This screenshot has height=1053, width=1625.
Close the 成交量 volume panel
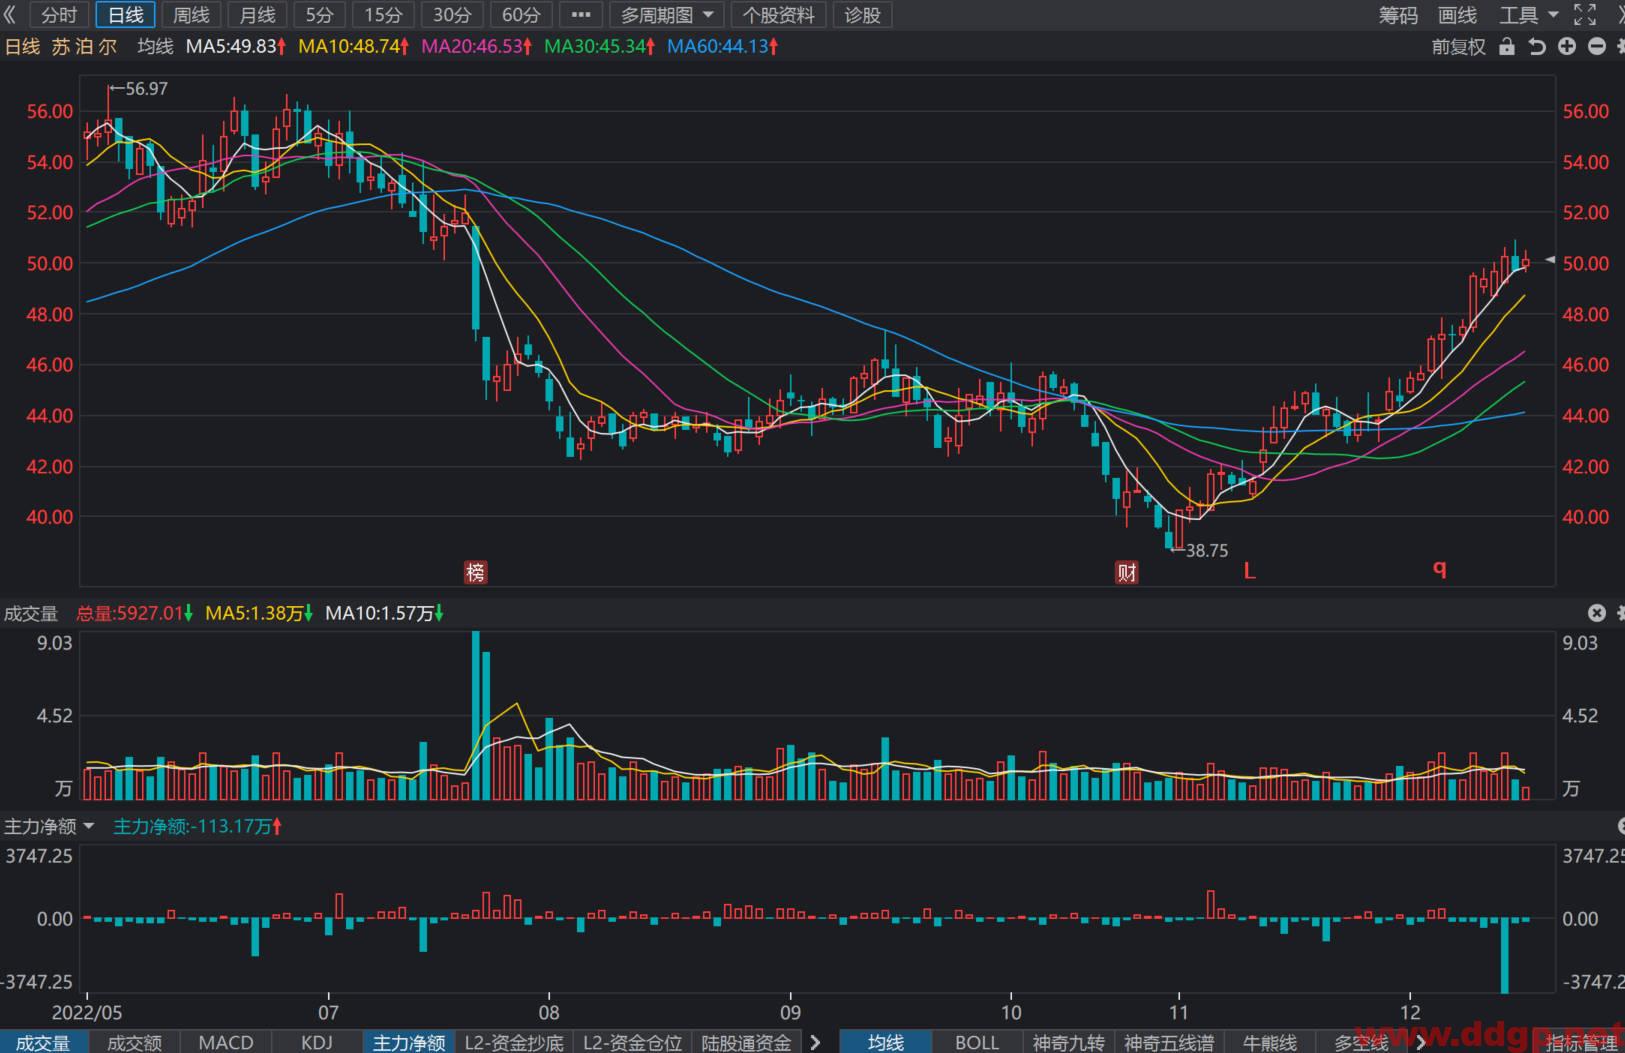point(1597,613)
